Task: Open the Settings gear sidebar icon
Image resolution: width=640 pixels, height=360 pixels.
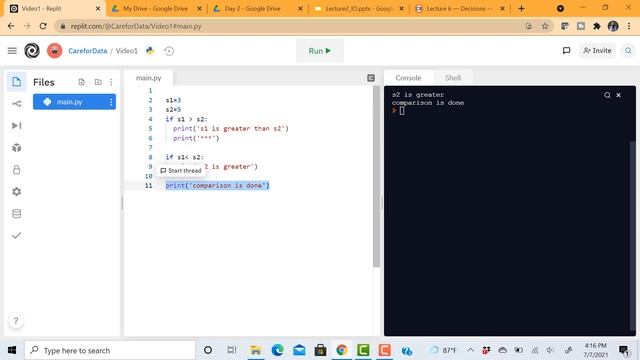Action: [x=16, y=191]
